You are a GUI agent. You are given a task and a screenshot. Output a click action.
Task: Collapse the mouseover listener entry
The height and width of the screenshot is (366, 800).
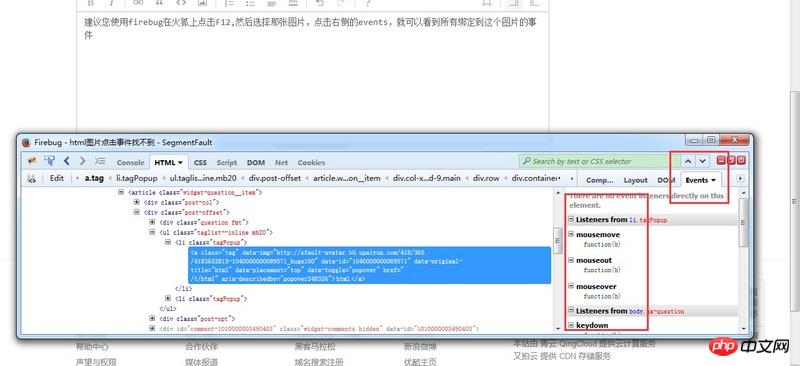point(571,286)
